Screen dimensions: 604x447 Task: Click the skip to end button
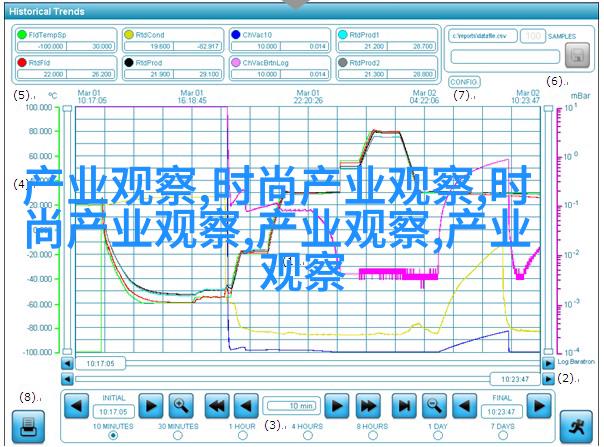click(x=404, y=406)
